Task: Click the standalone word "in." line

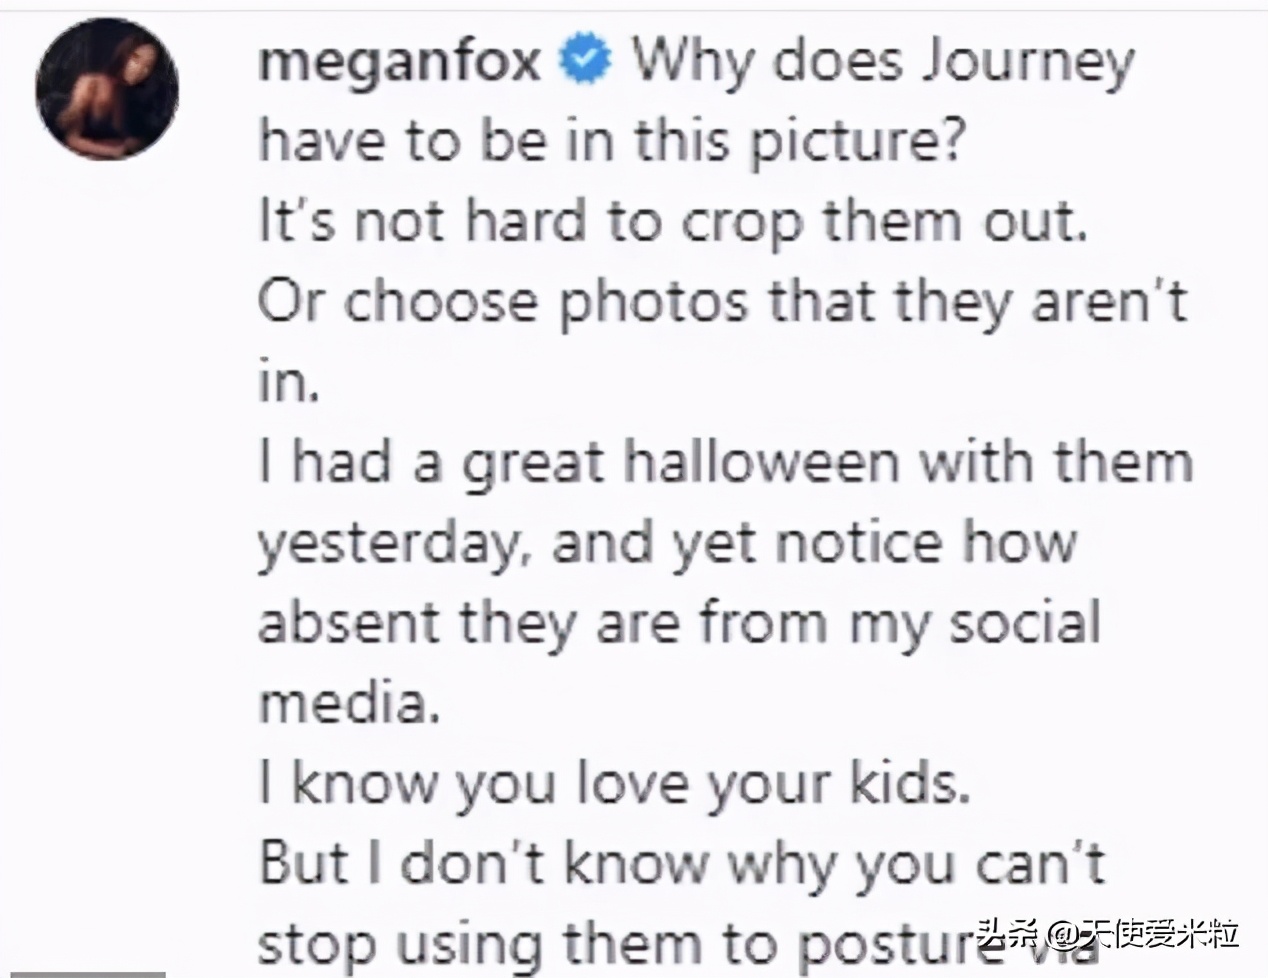Action: [x=288, y=382]
